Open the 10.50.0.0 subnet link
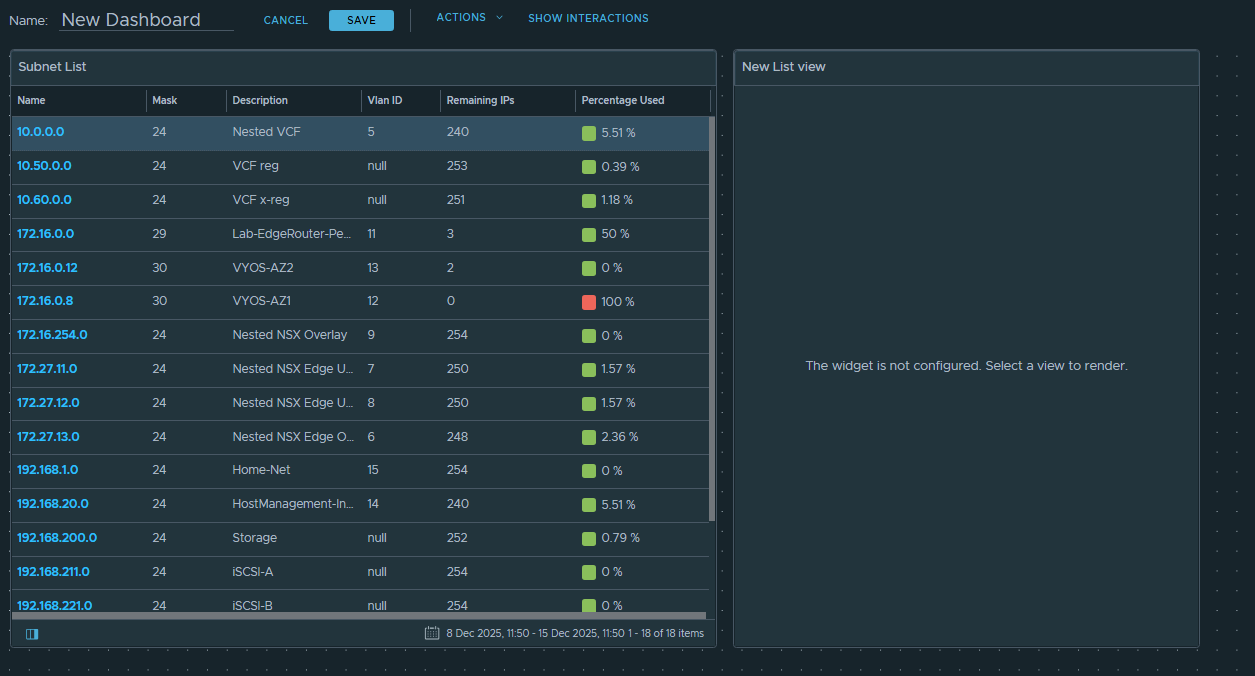 click(x=44, y=166)
